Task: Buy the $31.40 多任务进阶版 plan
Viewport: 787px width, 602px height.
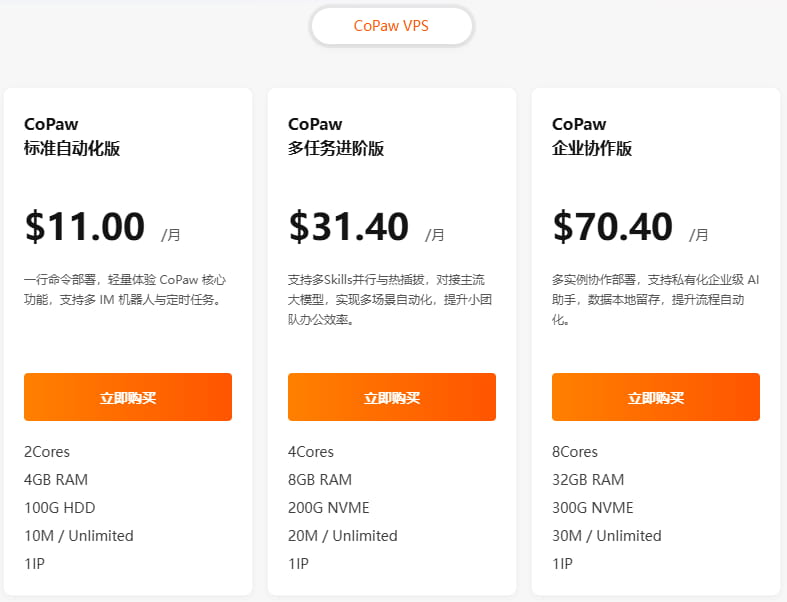Action: click(392, 397)
